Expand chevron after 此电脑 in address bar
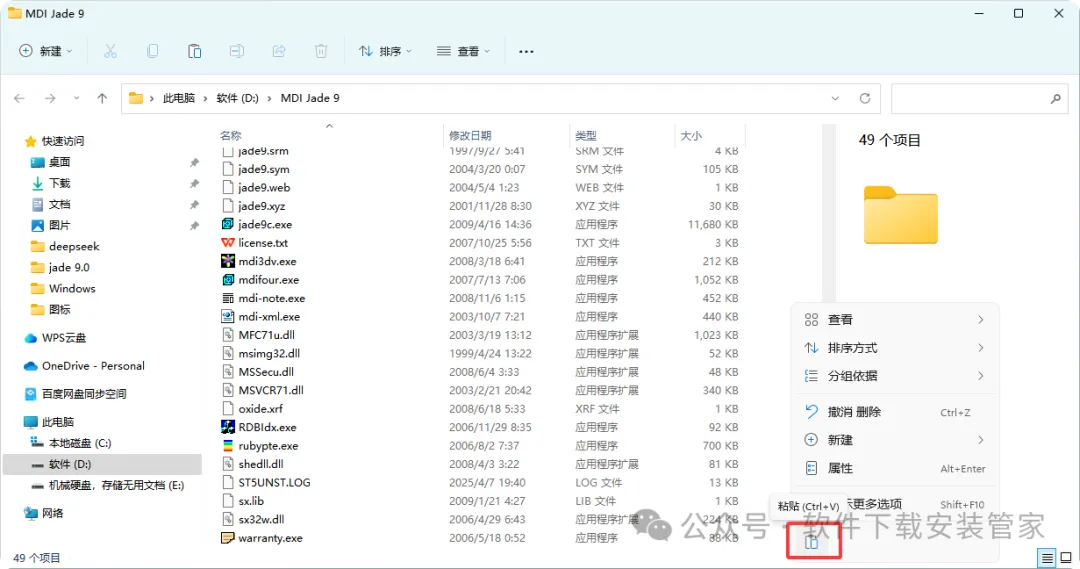This screenshot has height=569, width=1080. [205, 99]
